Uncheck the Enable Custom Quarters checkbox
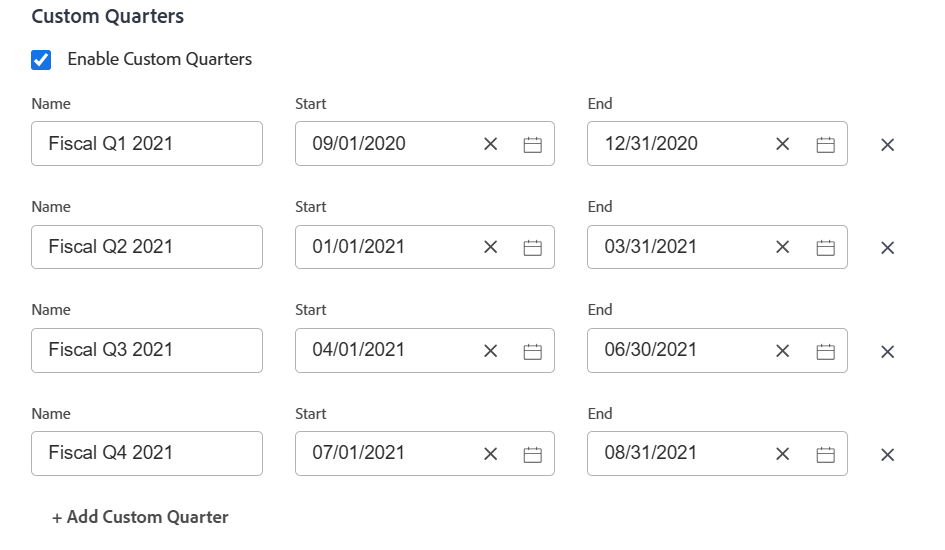 (x=41, y=60)
